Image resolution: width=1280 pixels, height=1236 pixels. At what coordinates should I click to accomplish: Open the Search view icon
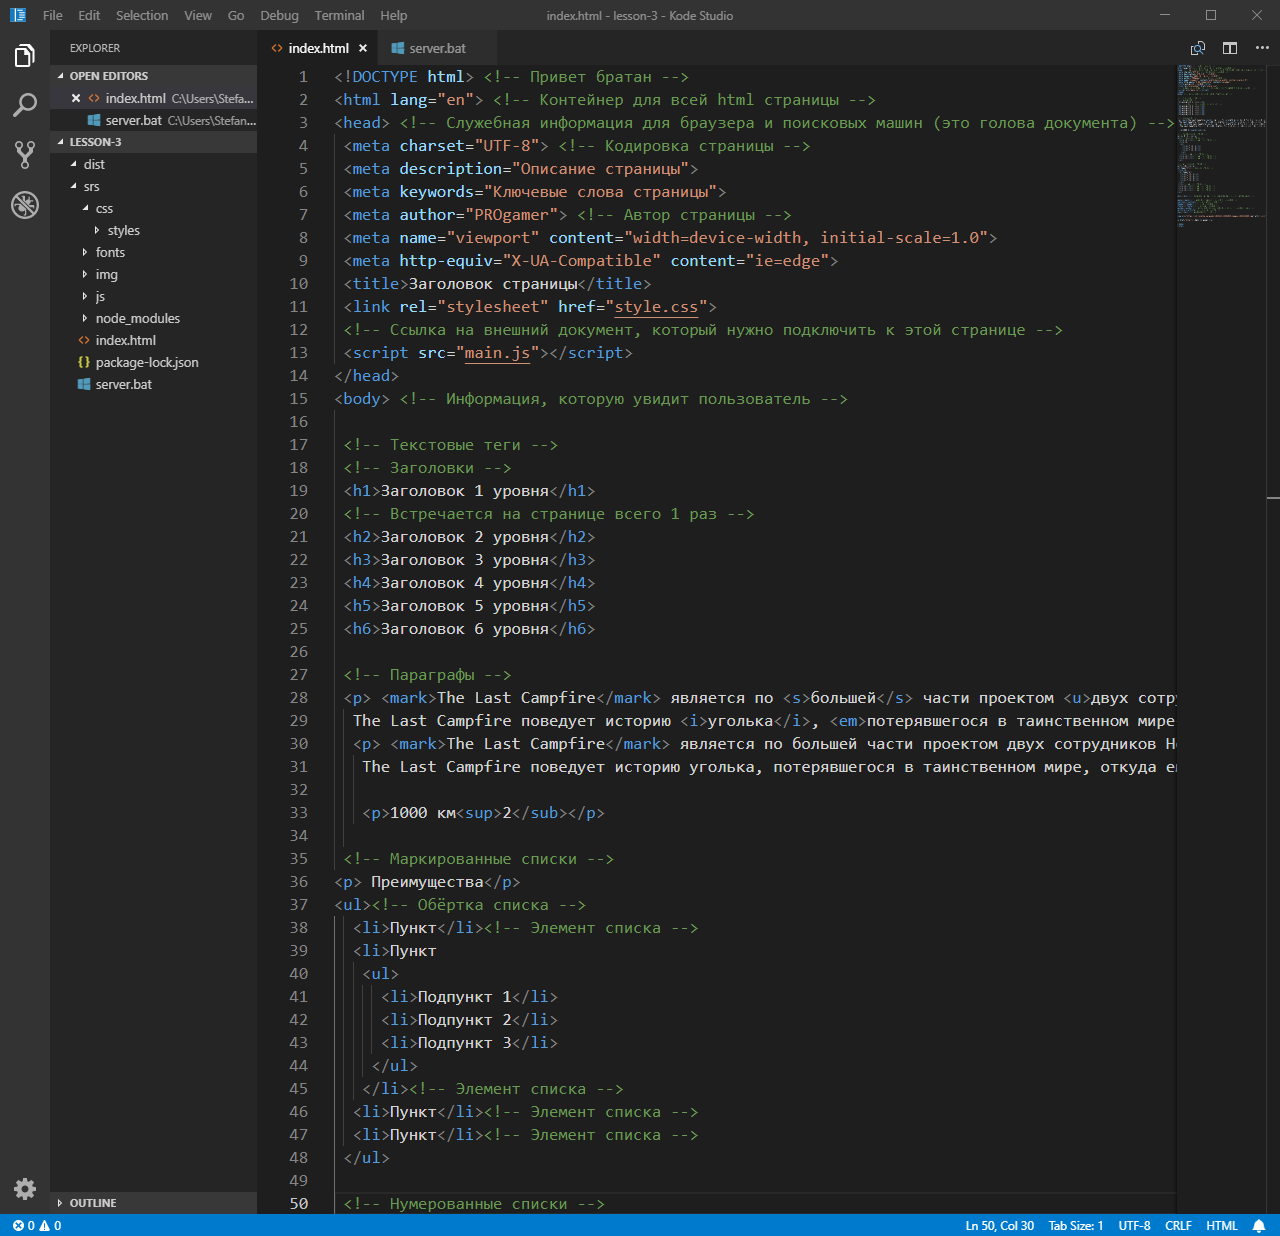coord(25,105)
